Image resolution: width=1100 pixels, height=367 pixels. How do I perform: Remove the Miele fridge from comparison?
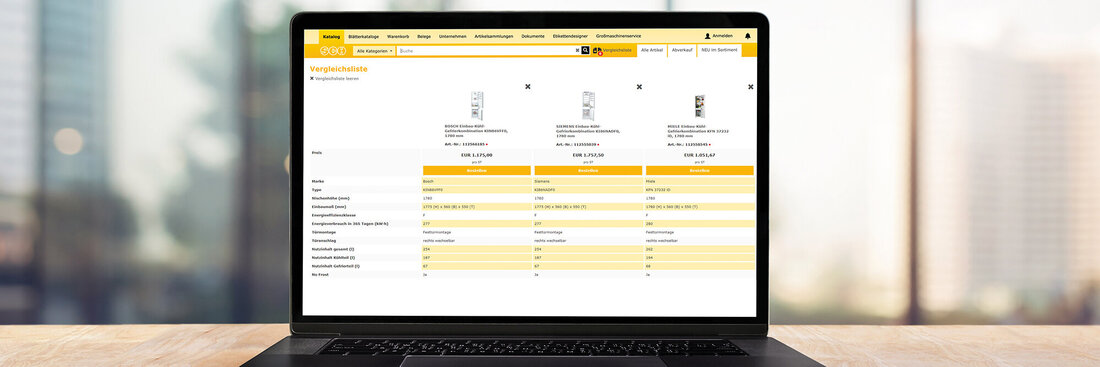751,86
